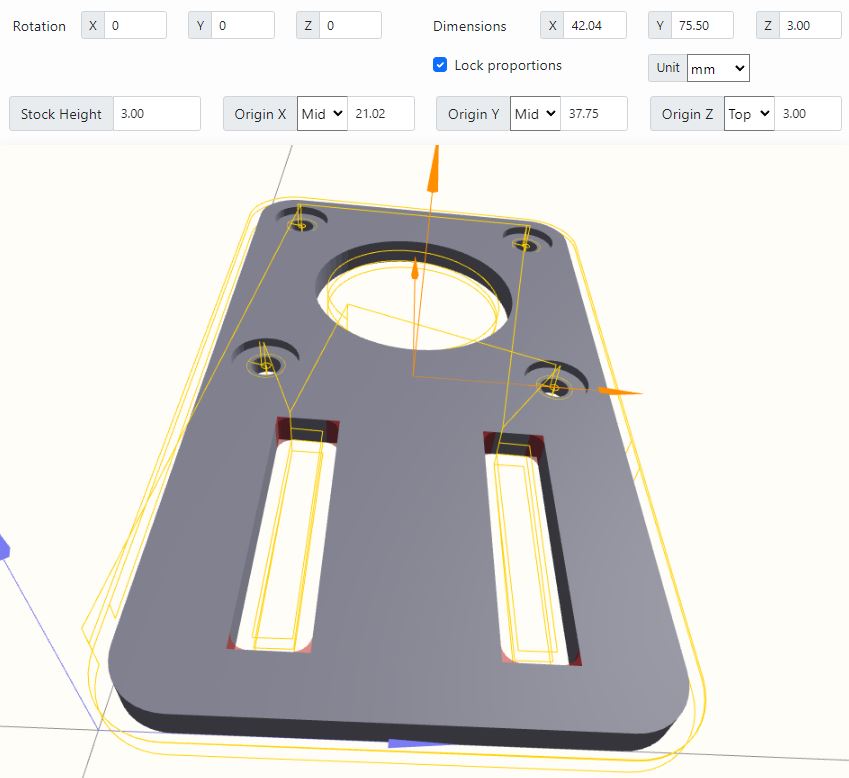Edit the Origin Z value 3.00
Viewport: 849px width, 778px height.
point(808,114)
